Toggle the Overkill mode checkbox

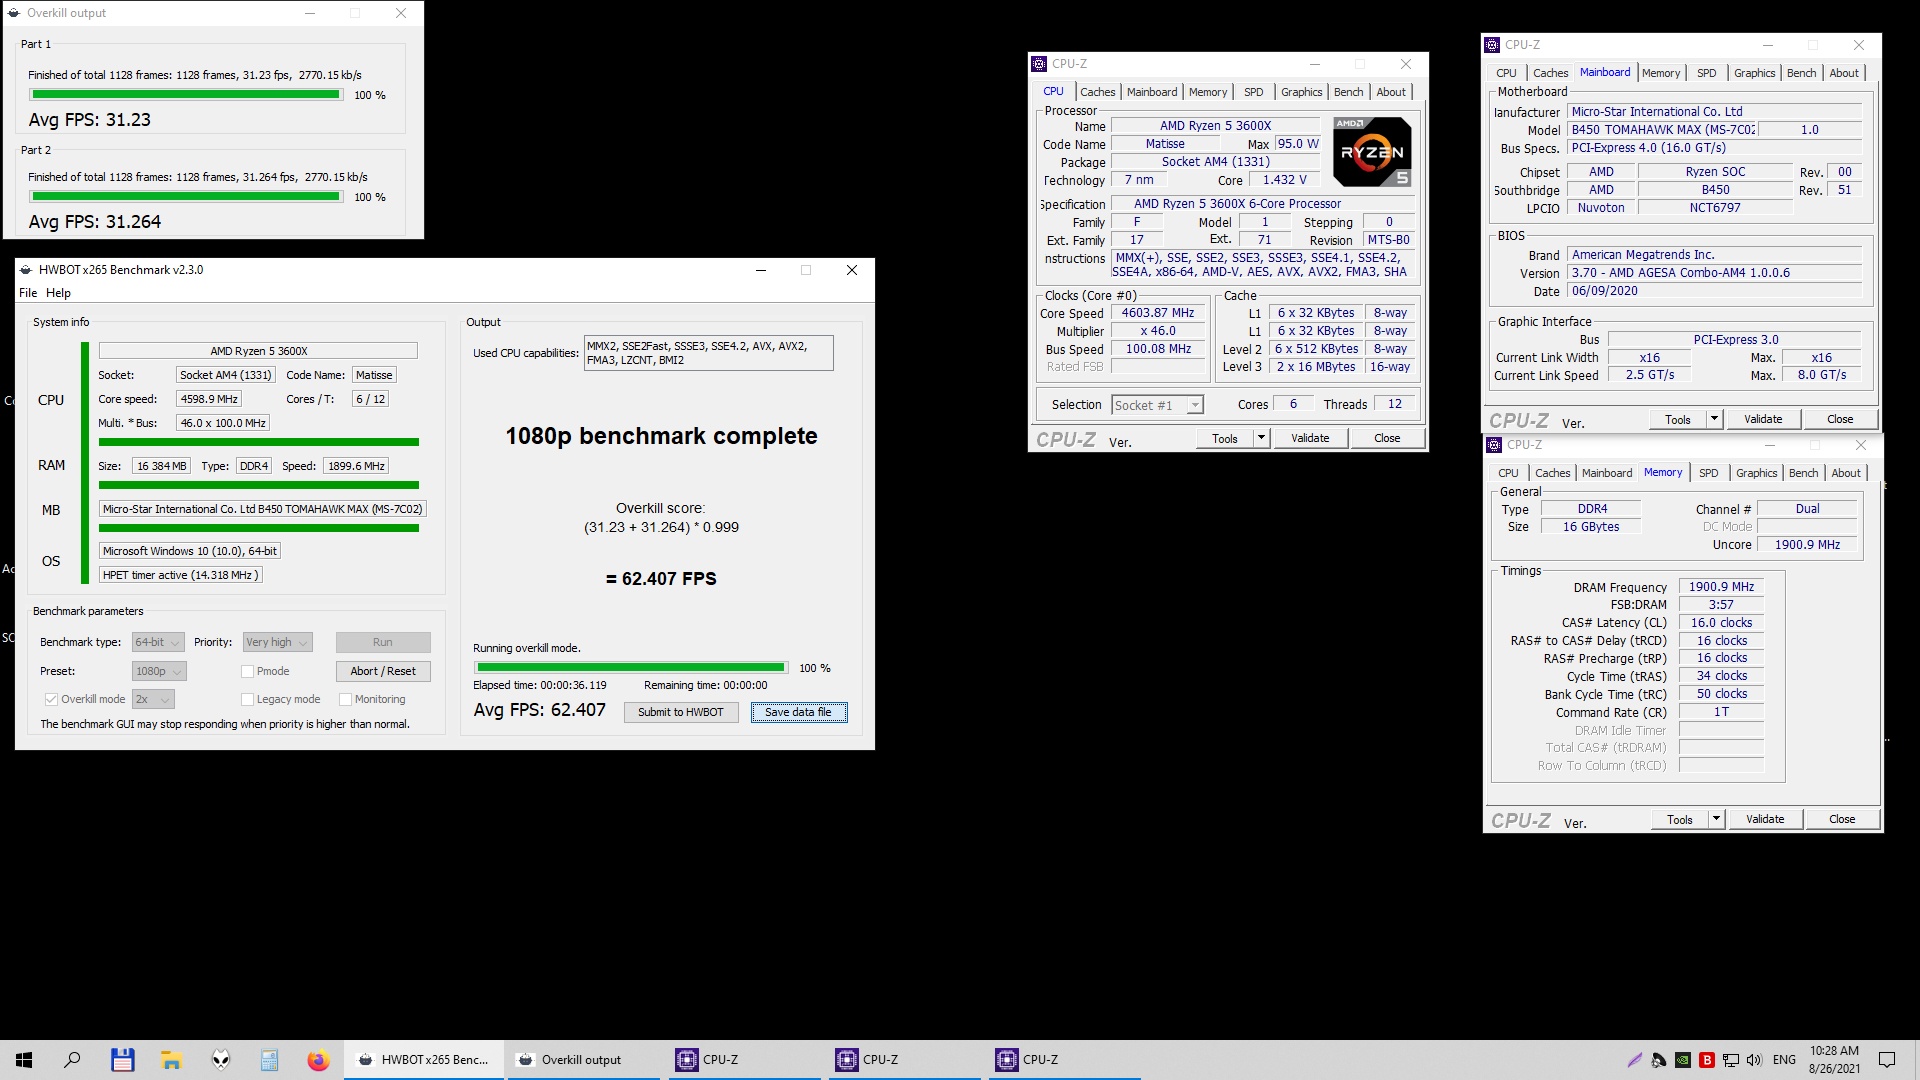pyautogui.click(x=51, y=699)
